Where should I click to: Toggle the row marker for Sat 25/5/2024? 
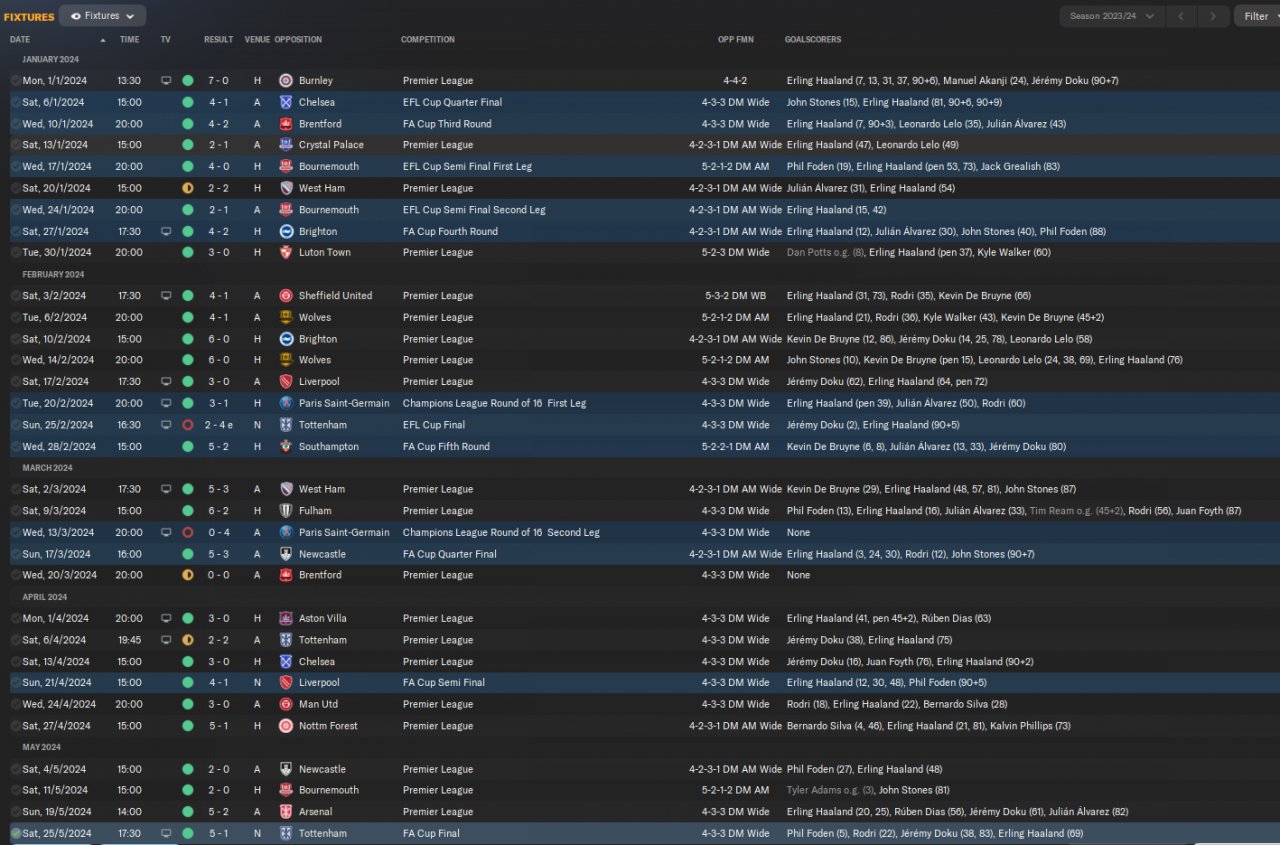(15, 834)
